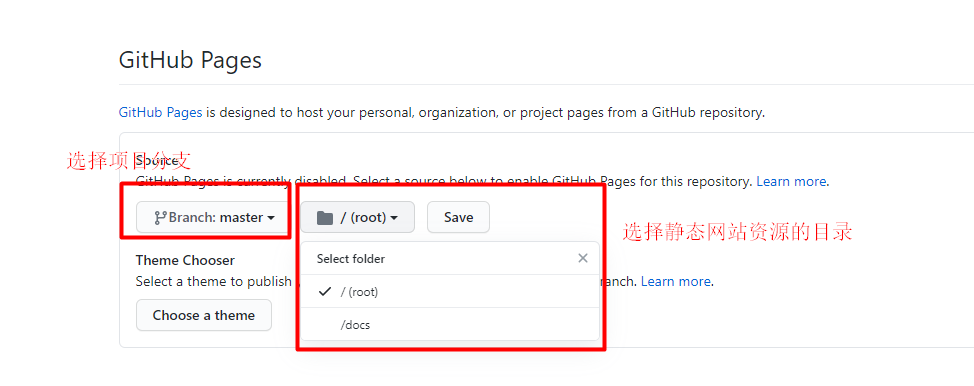Click the Choose a theme button
974x386 pixels.
click(204, 315)
